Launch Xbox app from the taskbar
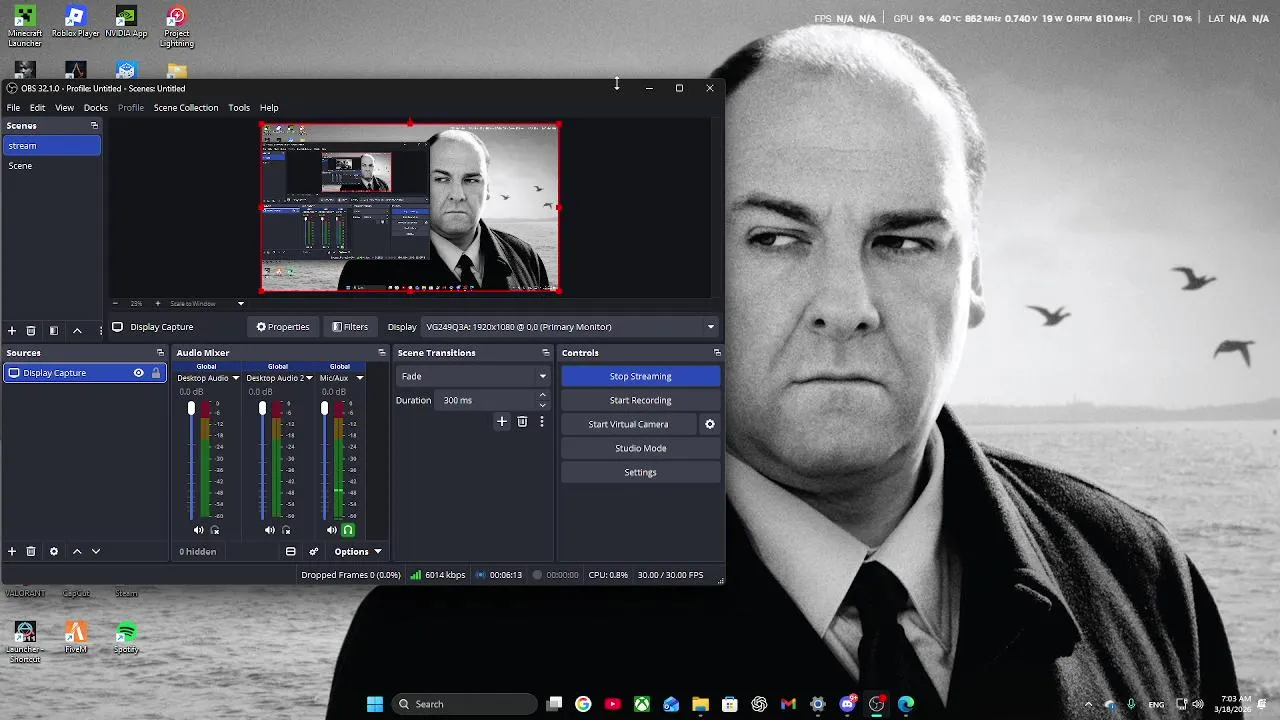 642,704
